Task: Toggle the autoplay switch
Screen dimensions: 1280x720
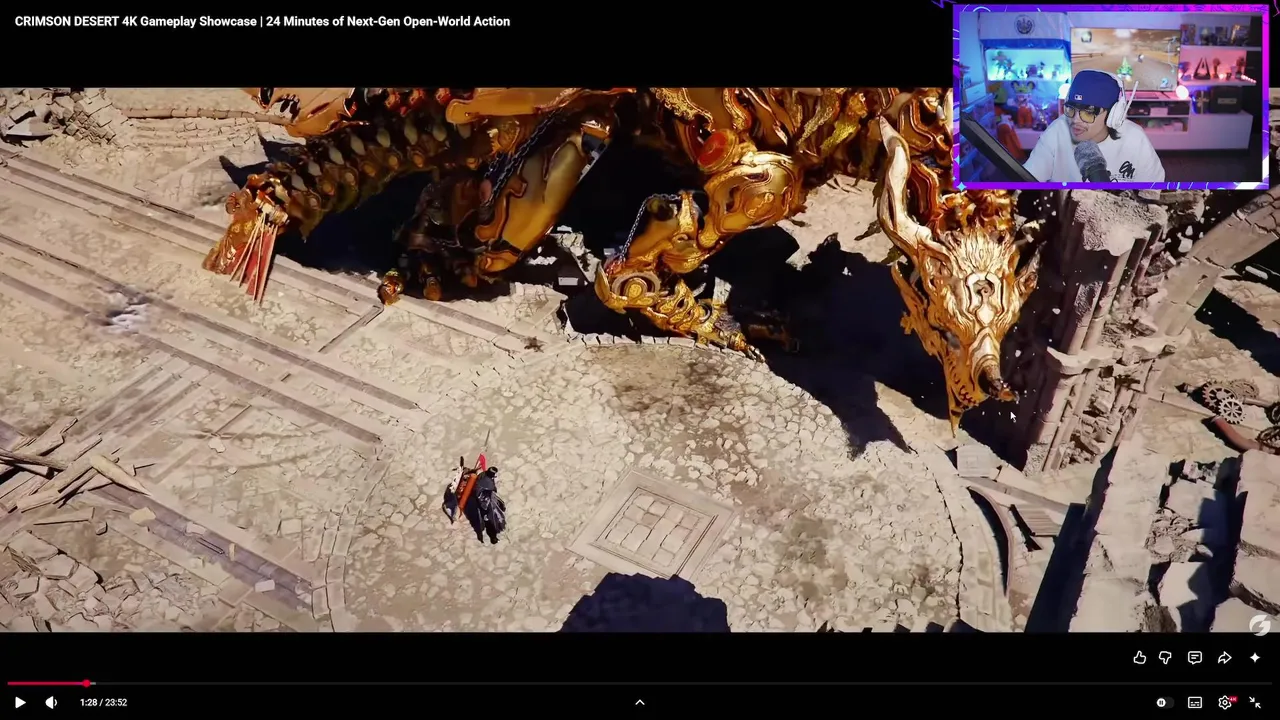Action: coord(1162,702)
